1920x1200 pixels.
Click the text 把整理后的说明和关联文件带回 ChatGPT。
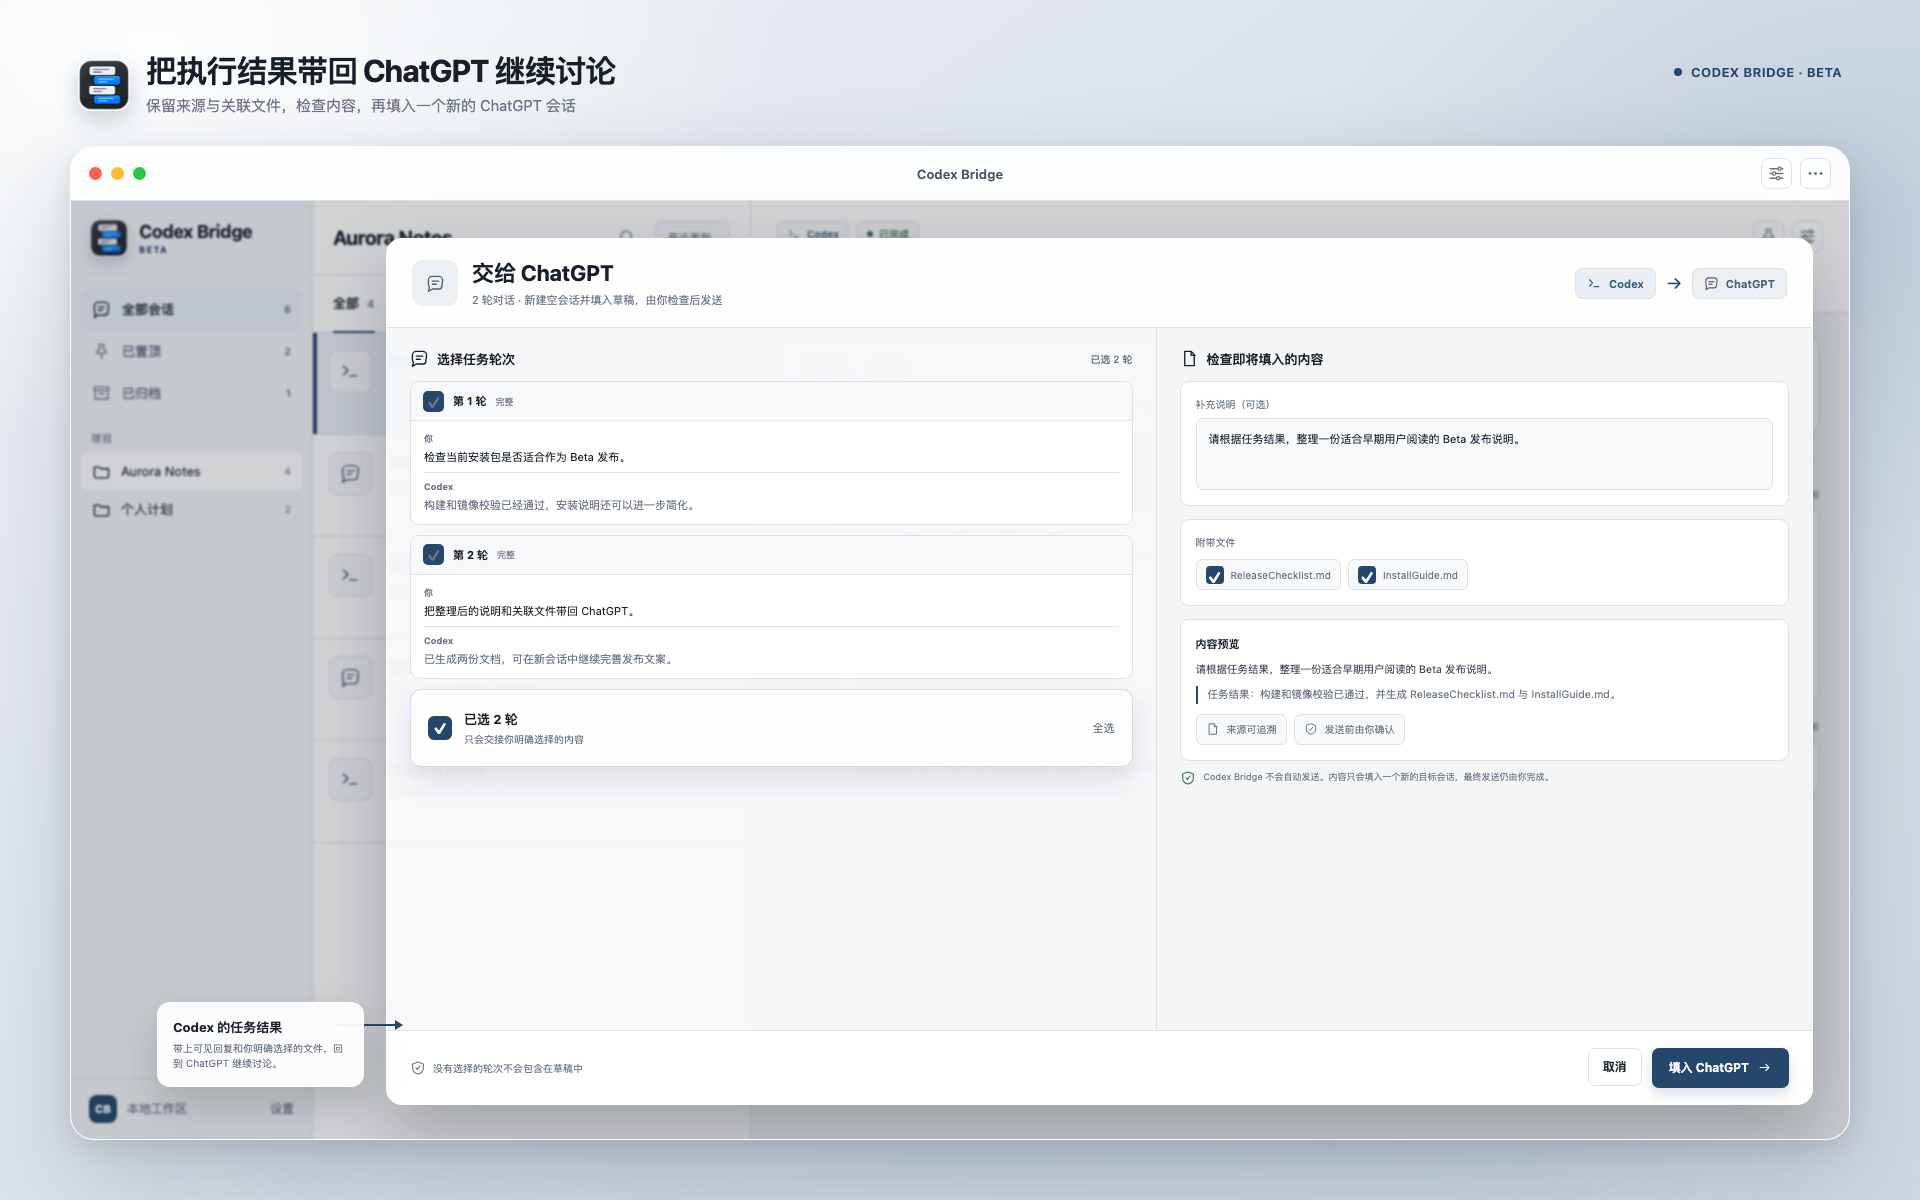coord(530,611)
